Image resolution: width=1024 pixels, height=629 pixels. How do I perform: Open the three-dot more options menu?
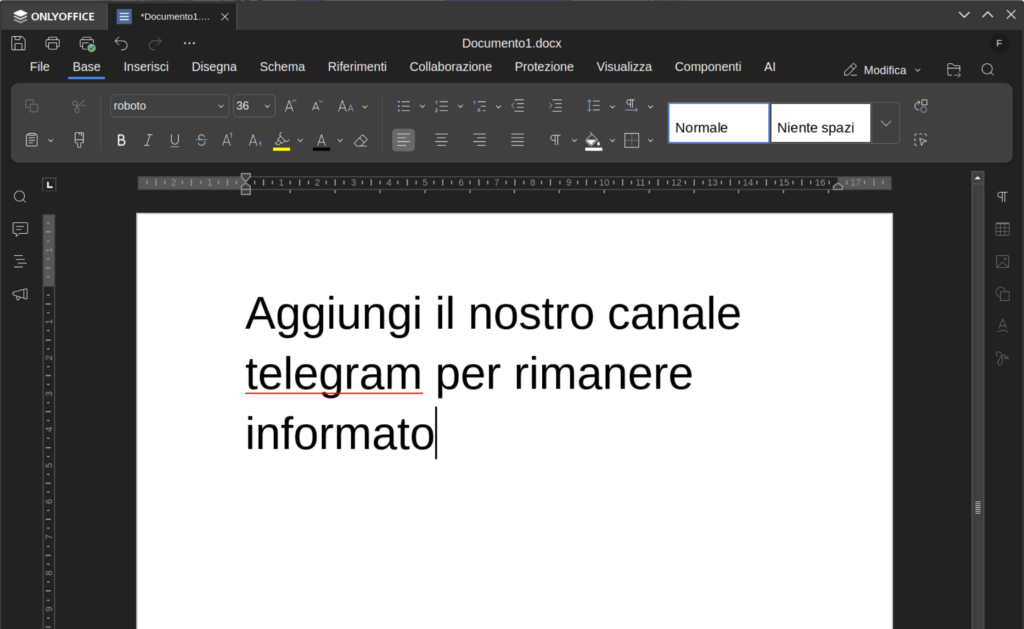(x=189, y=43)
